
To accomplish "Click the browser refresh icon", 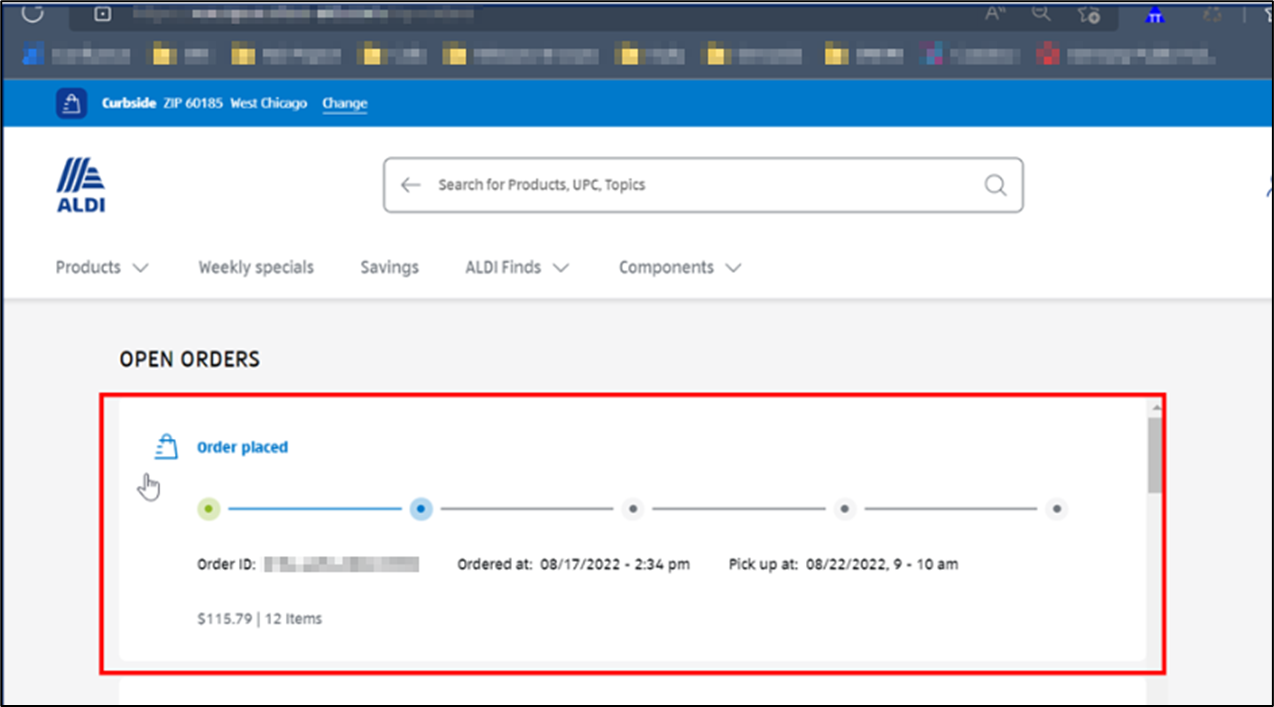I will [33, 13].
